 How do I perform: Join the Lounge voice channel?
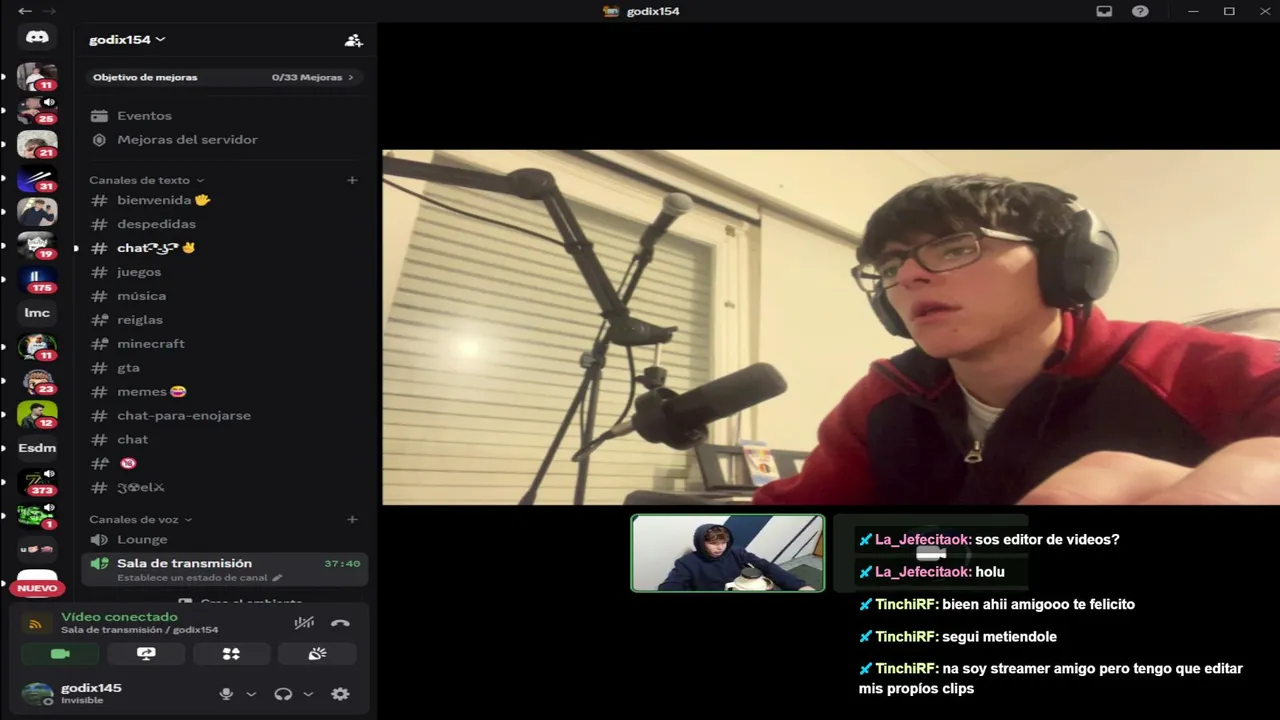(224, 540)
